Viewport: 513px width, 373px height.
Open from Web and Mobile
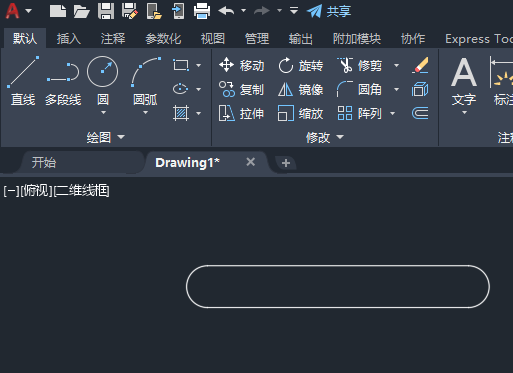[154, 11]
